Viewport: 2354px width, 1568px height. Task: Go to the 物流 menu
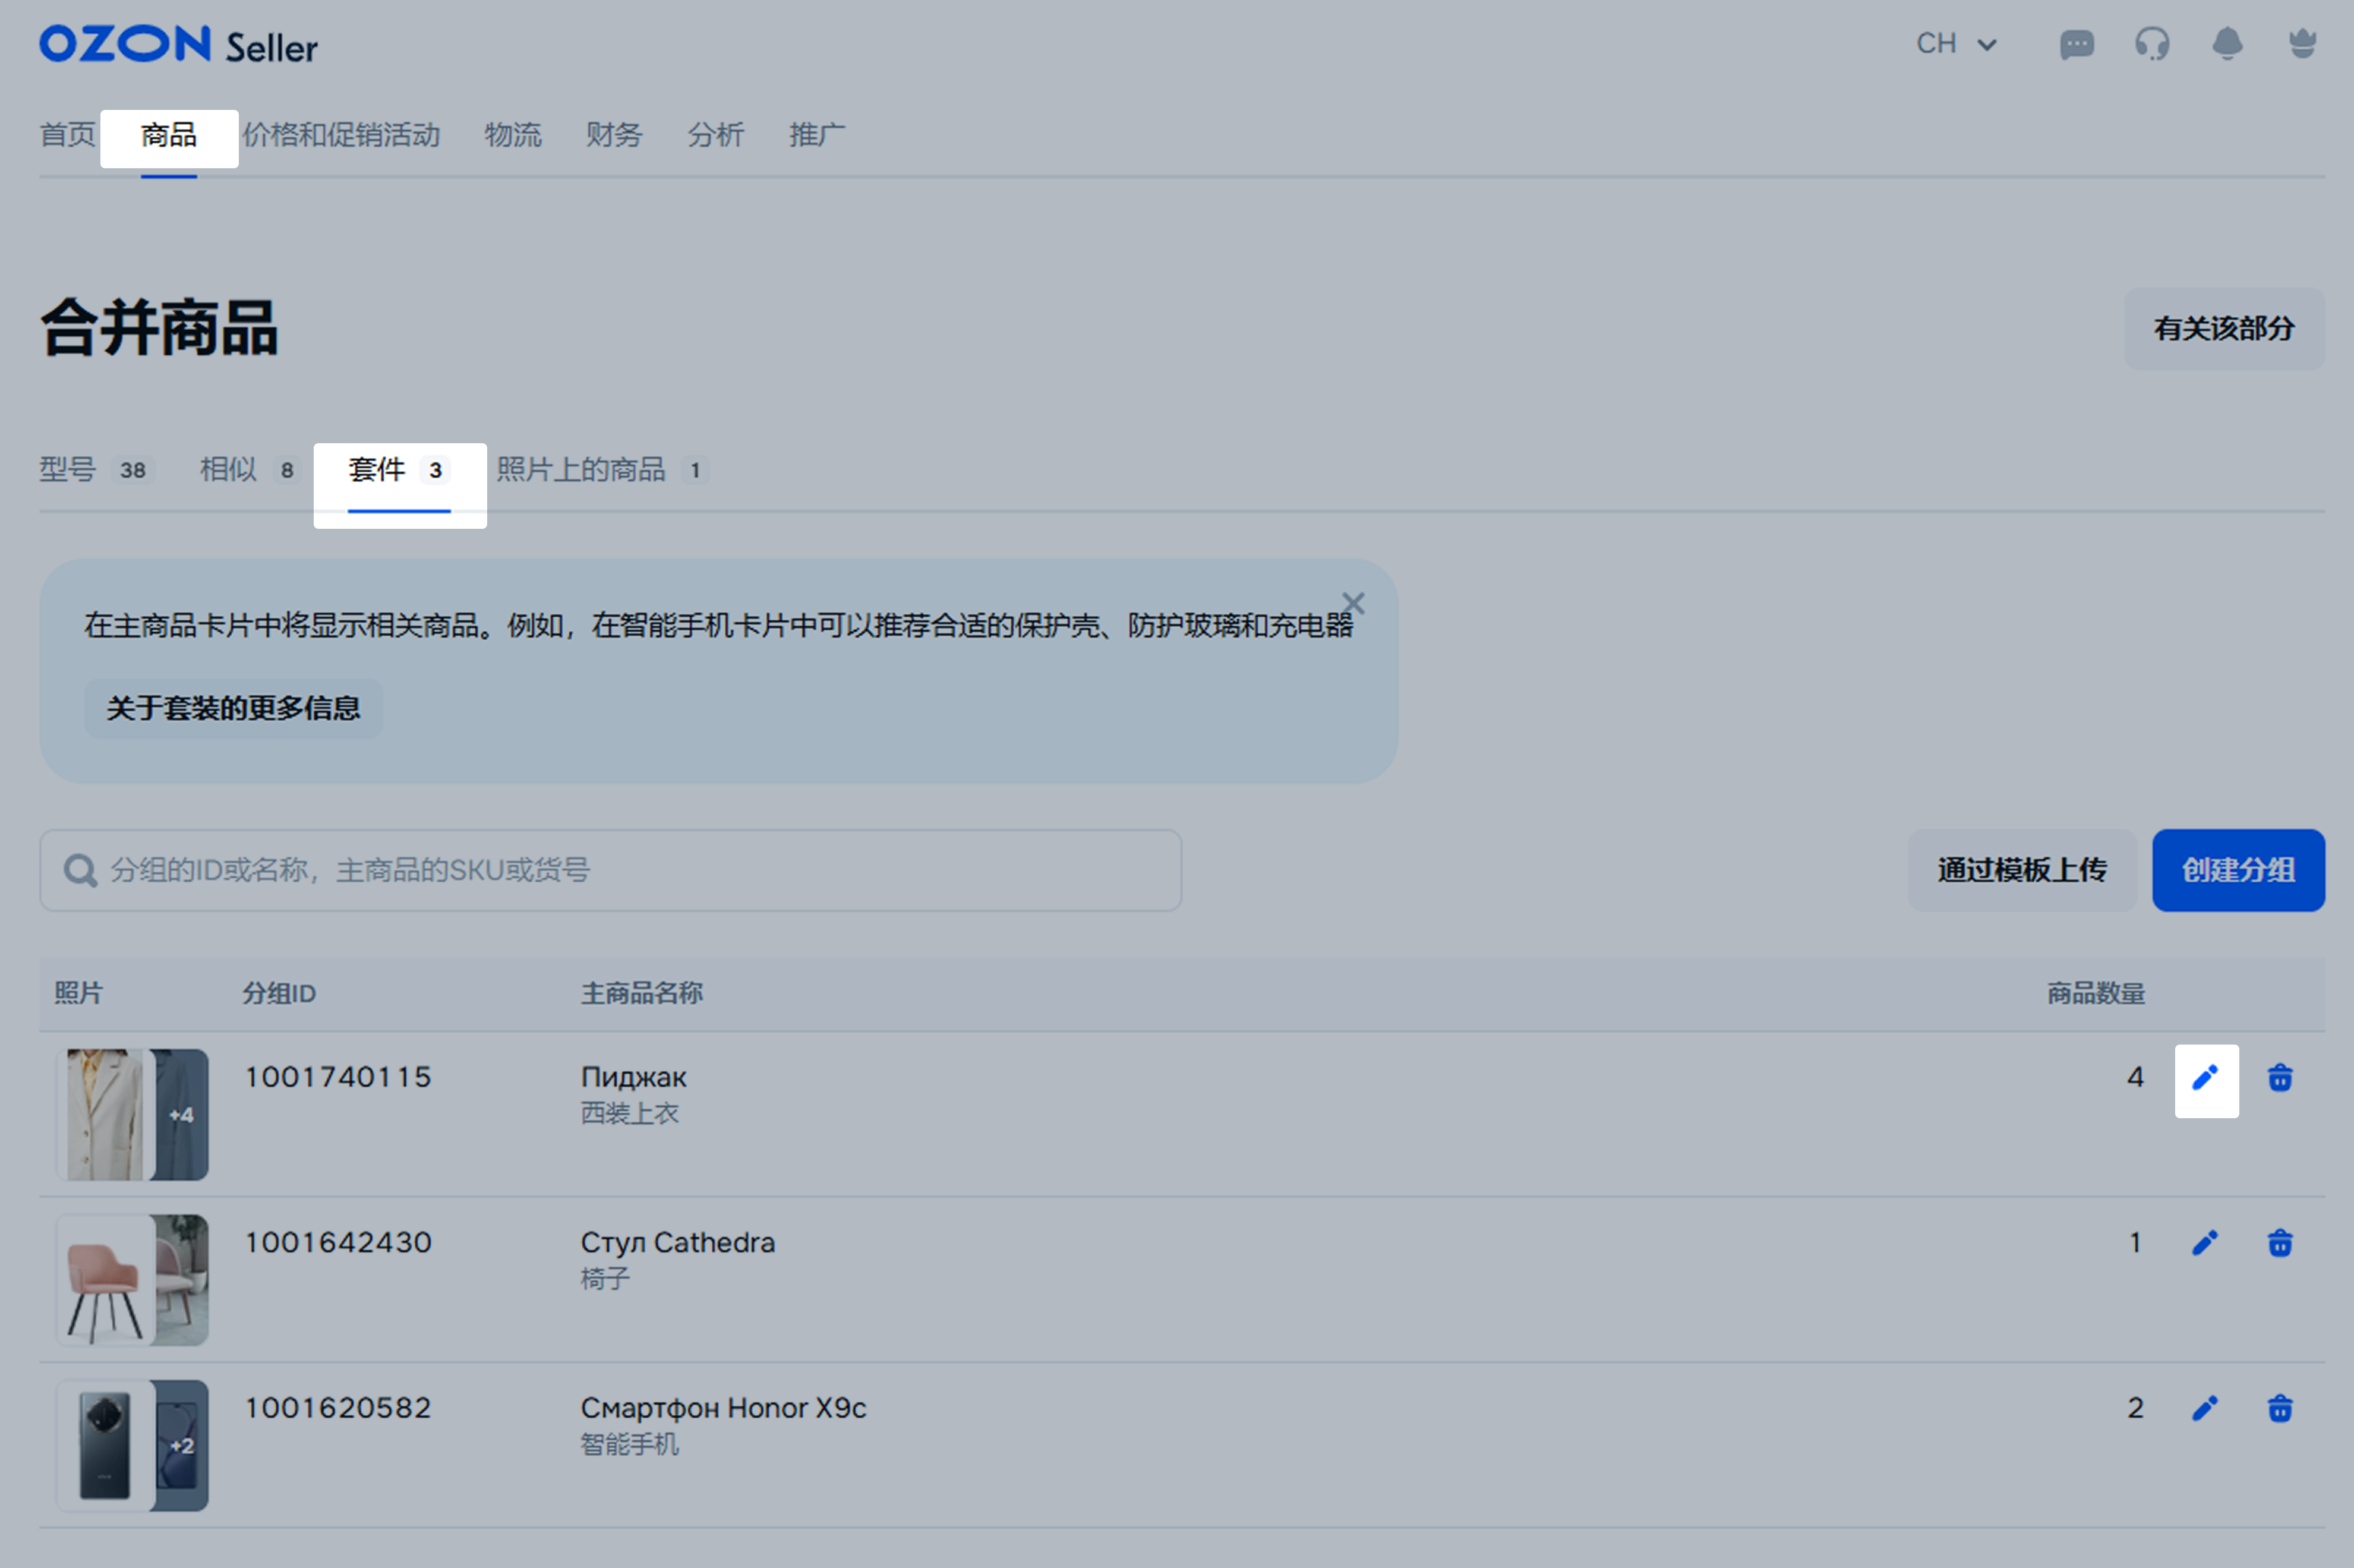pos(512,135)
